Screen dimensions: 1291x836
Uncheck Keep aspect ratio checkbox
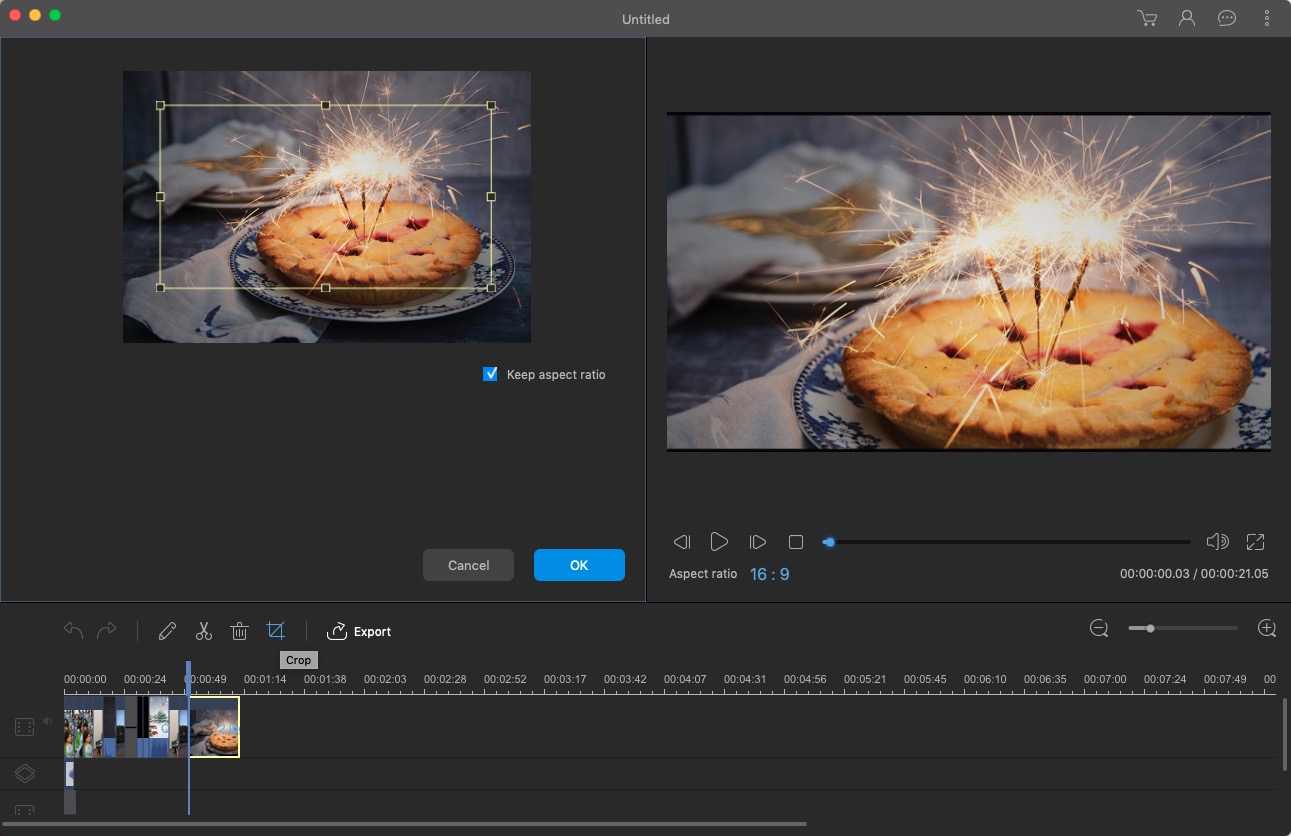490,374
